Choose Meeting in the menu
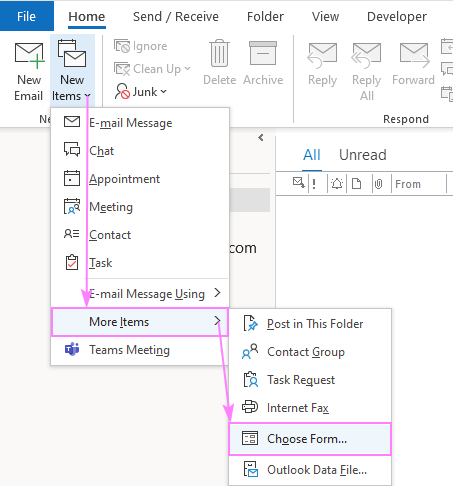 140,207
